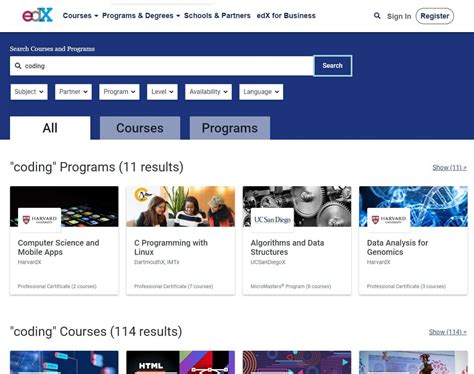Click "Search Courses and Programs" label

(x=52, y=49)
